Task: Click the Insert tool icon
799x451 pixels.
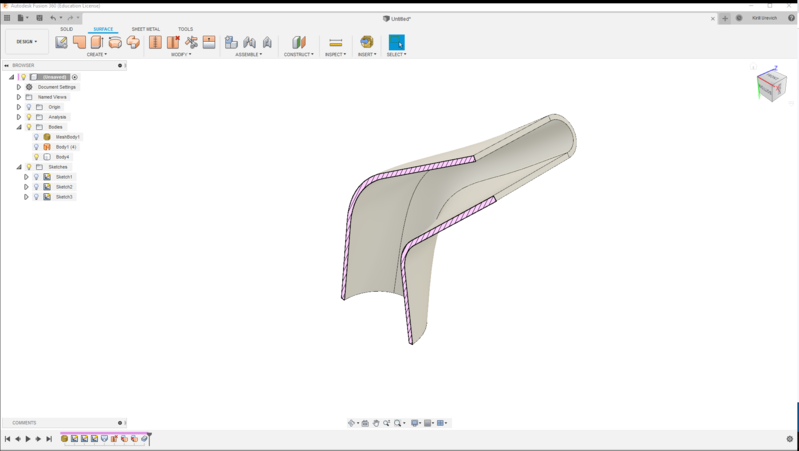Action: pyautogui.click(x=366, y=42)
